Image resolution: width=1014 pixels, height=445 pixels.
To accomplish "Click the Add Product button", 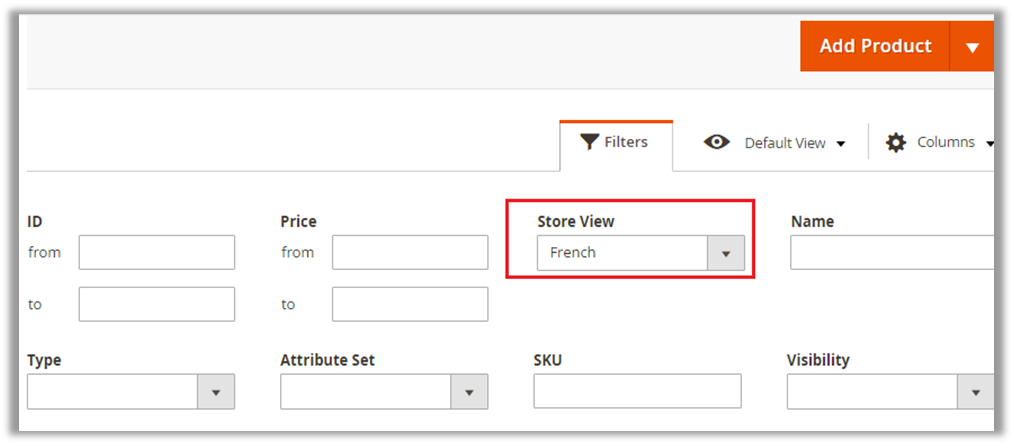I will click(874, 47).
